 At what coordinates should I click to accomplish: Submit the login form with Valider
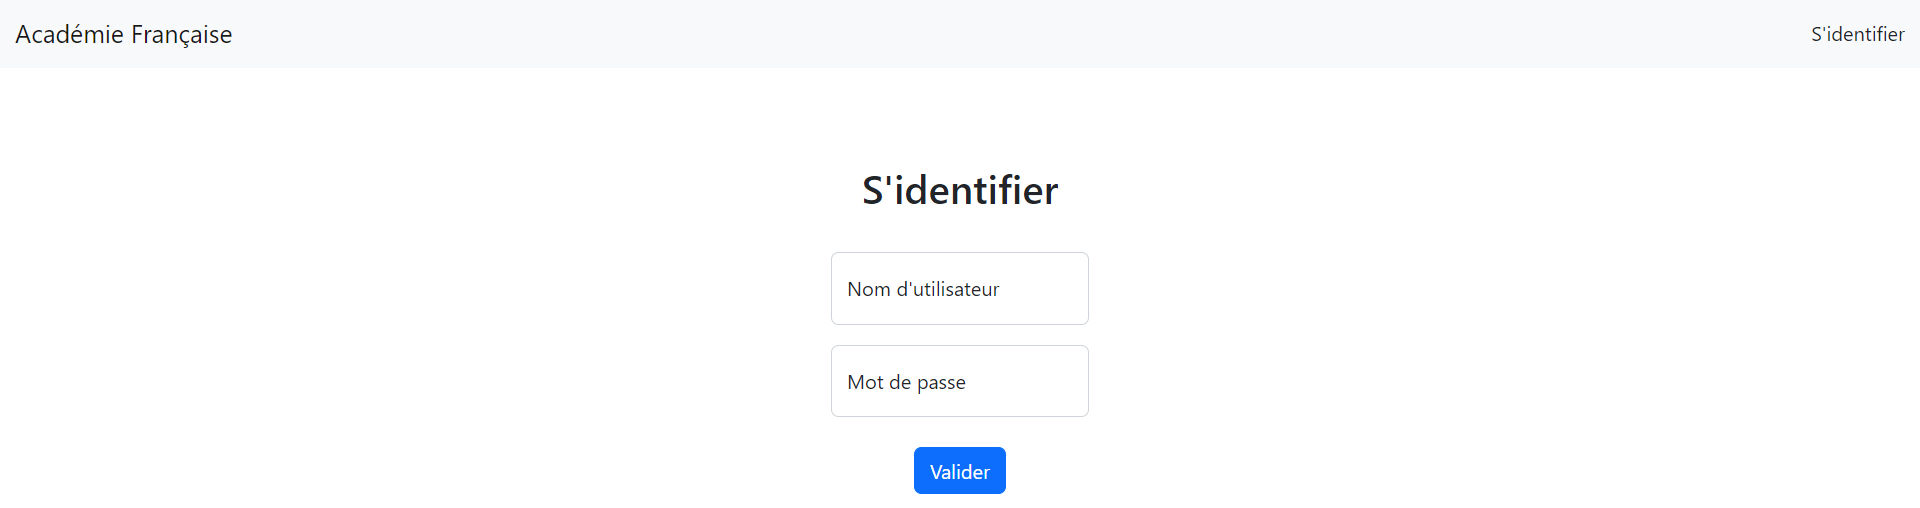959,471
